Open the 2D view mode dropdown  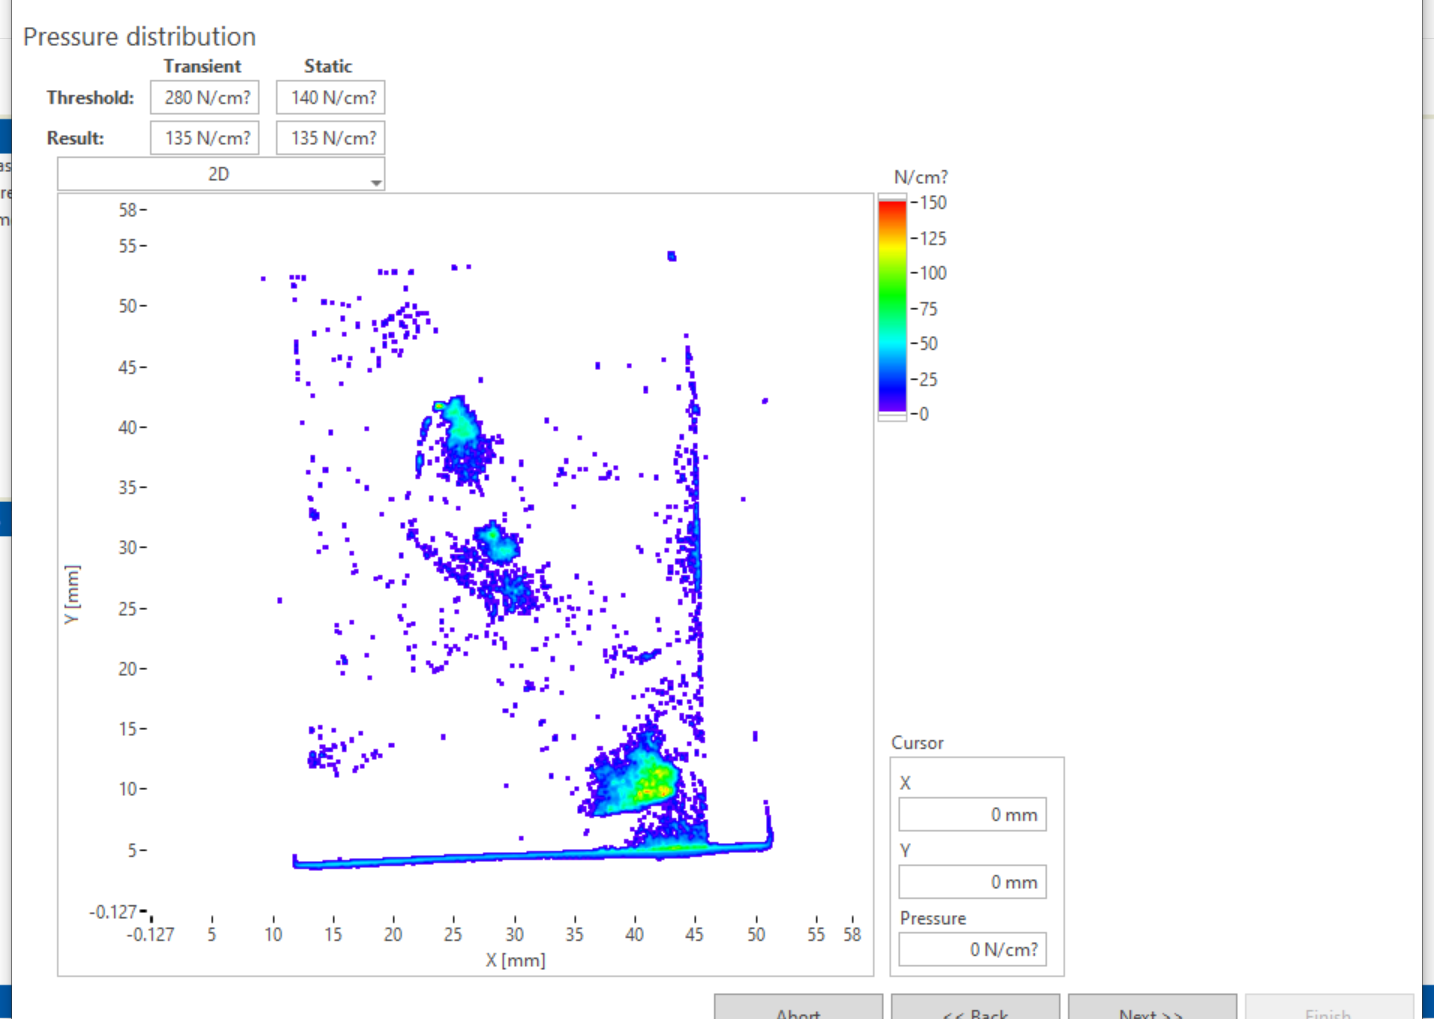(221, 175)
